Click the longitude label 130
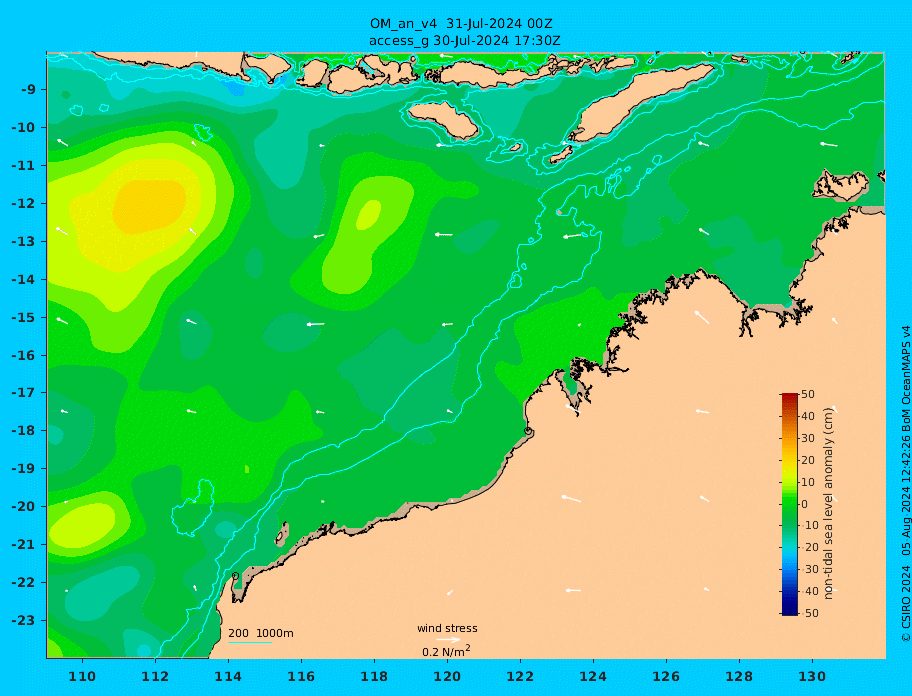 pos(812,676)
